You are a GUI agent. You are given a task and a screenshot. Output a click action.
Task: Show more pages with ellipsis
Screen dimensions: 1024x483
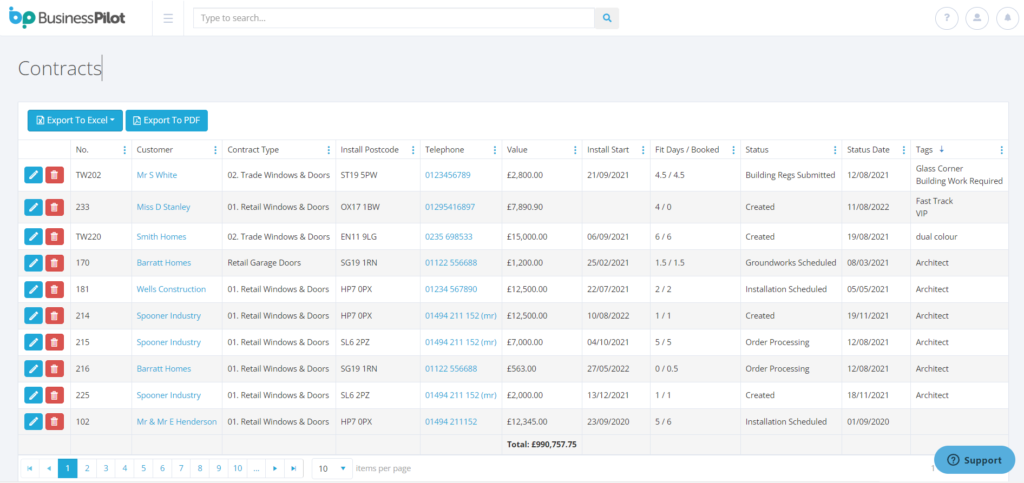click(257, 468)
